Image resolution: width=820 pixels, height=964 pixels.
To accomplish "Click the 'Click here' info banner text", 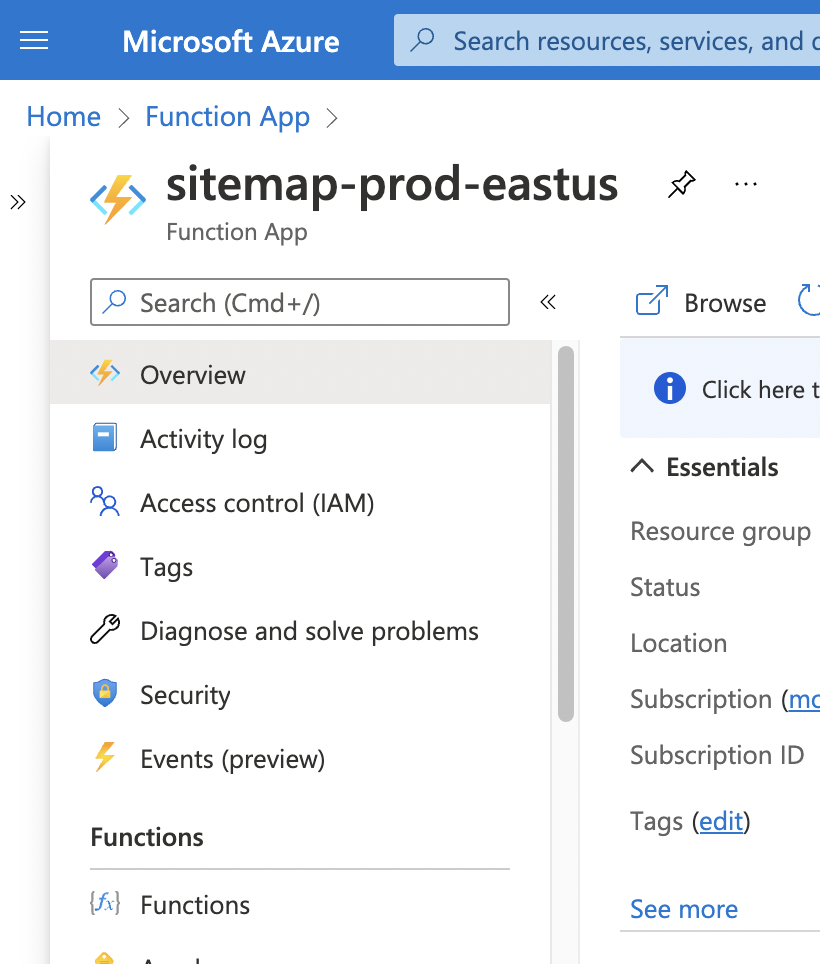I will pyautogui.click(x=760, y=389).
